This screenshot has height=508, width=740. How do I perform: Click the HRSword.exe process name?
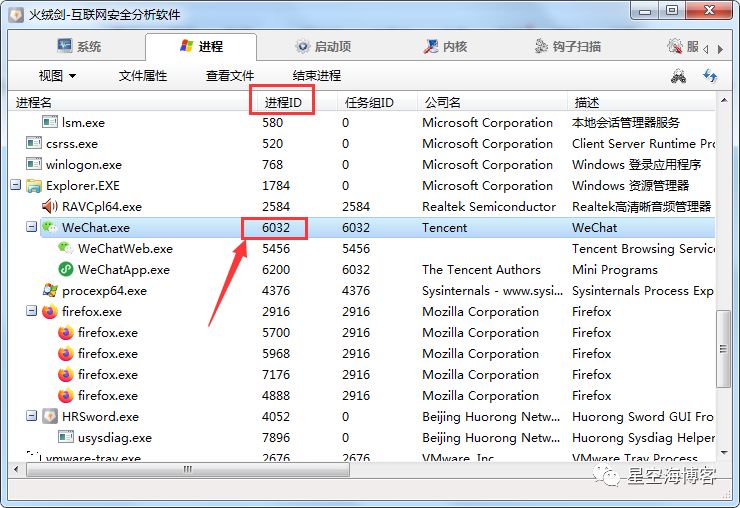coord(101,417)
